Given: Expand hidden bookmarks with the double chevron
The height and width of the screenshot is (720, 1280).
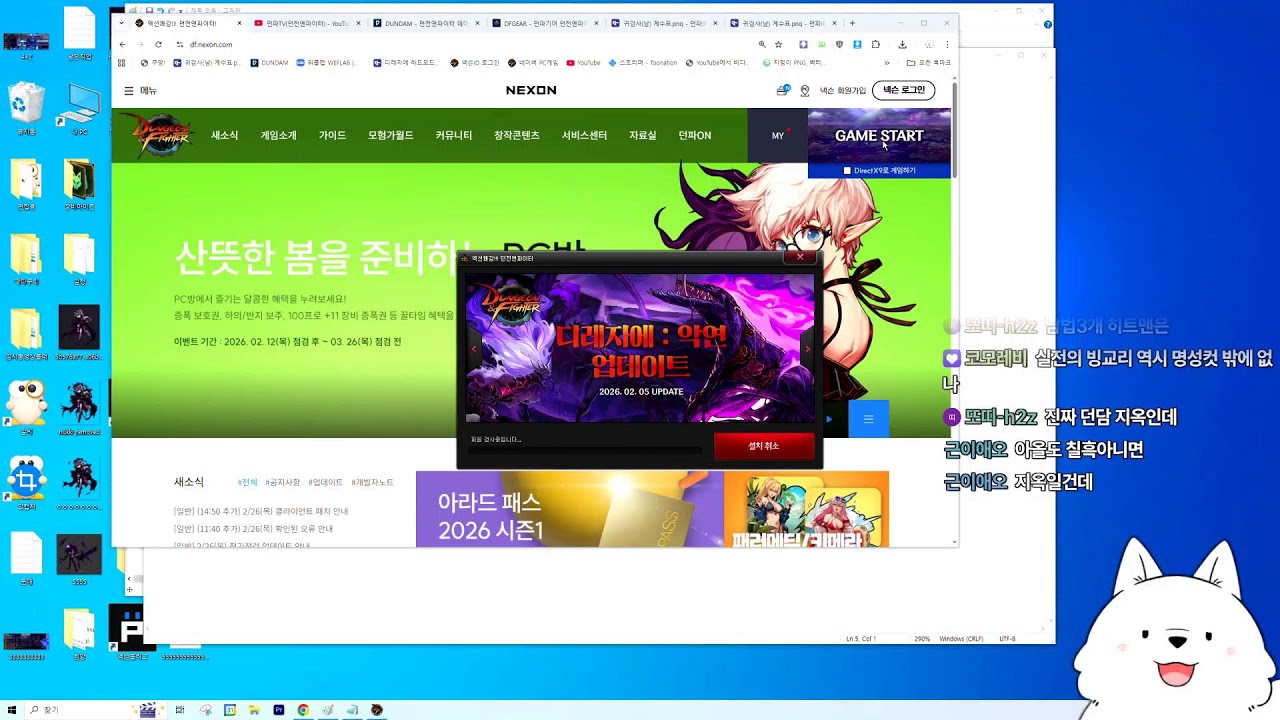Looking at the screenshot, I should (x=886, y=63).
